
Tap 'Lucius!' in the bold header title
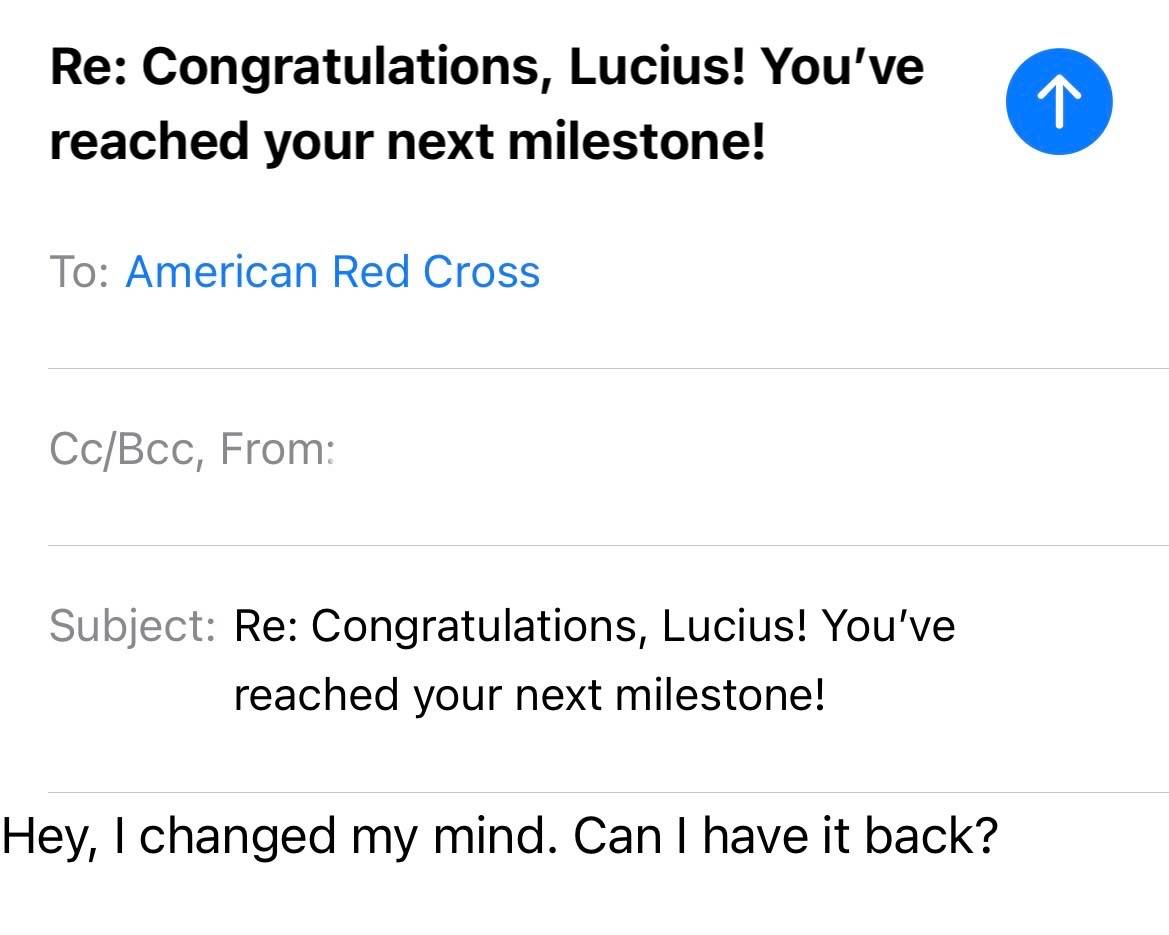click(x=657, y=66)
